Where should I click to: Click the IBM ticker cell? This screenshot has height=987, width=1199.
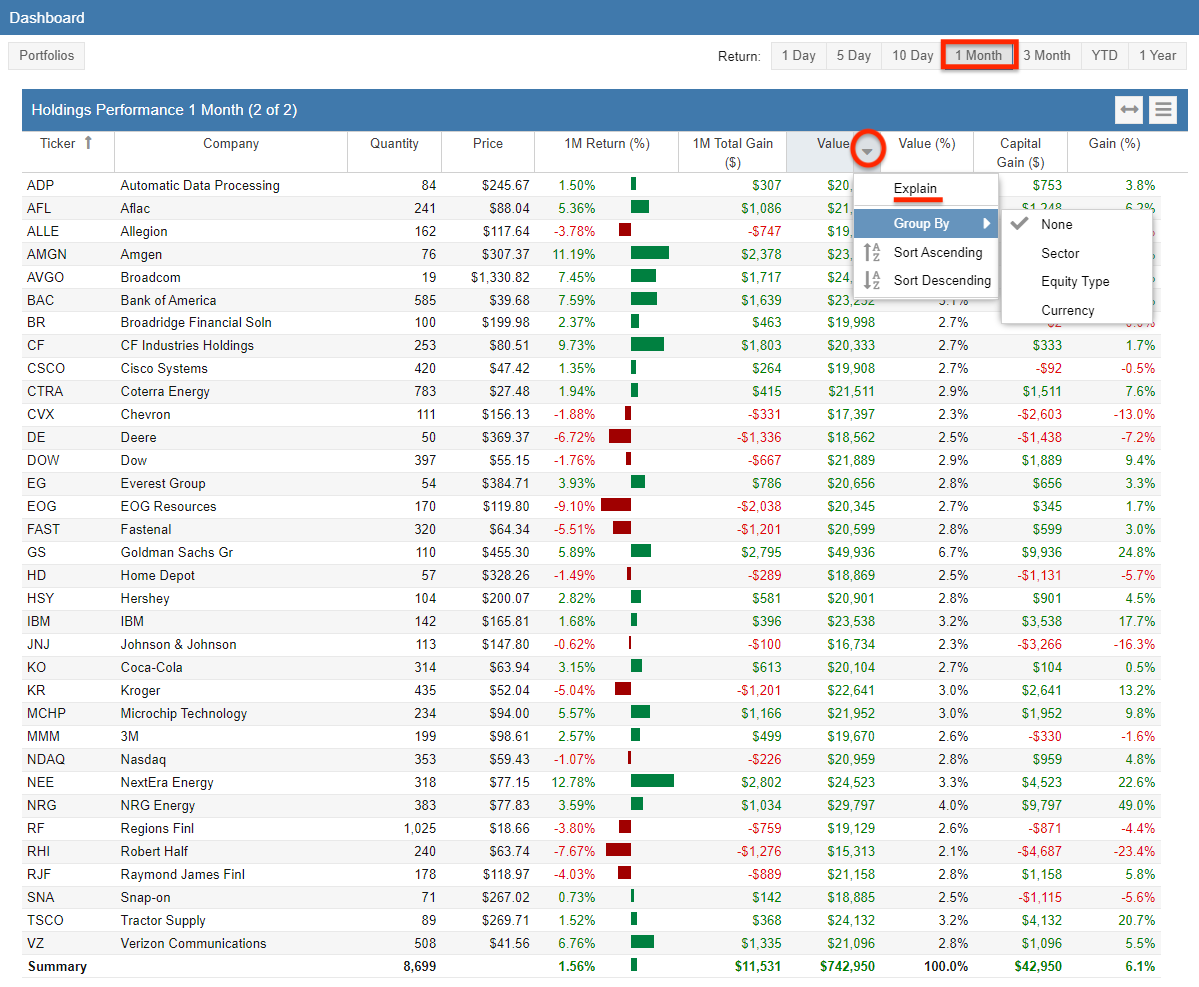[x=38, y=621]
